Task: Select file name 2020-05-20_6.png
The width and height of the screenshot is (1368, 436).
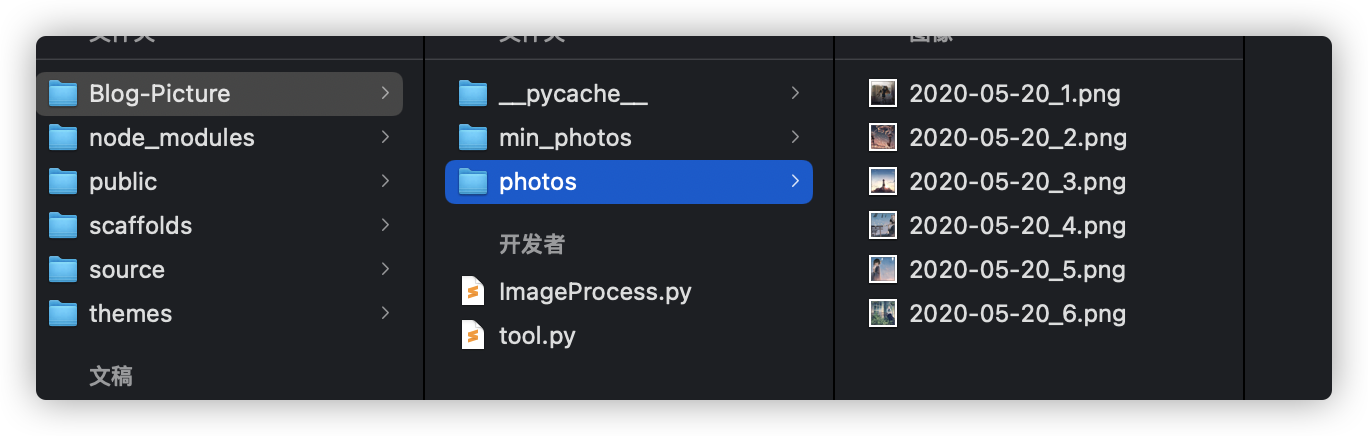Action: 1018,314
